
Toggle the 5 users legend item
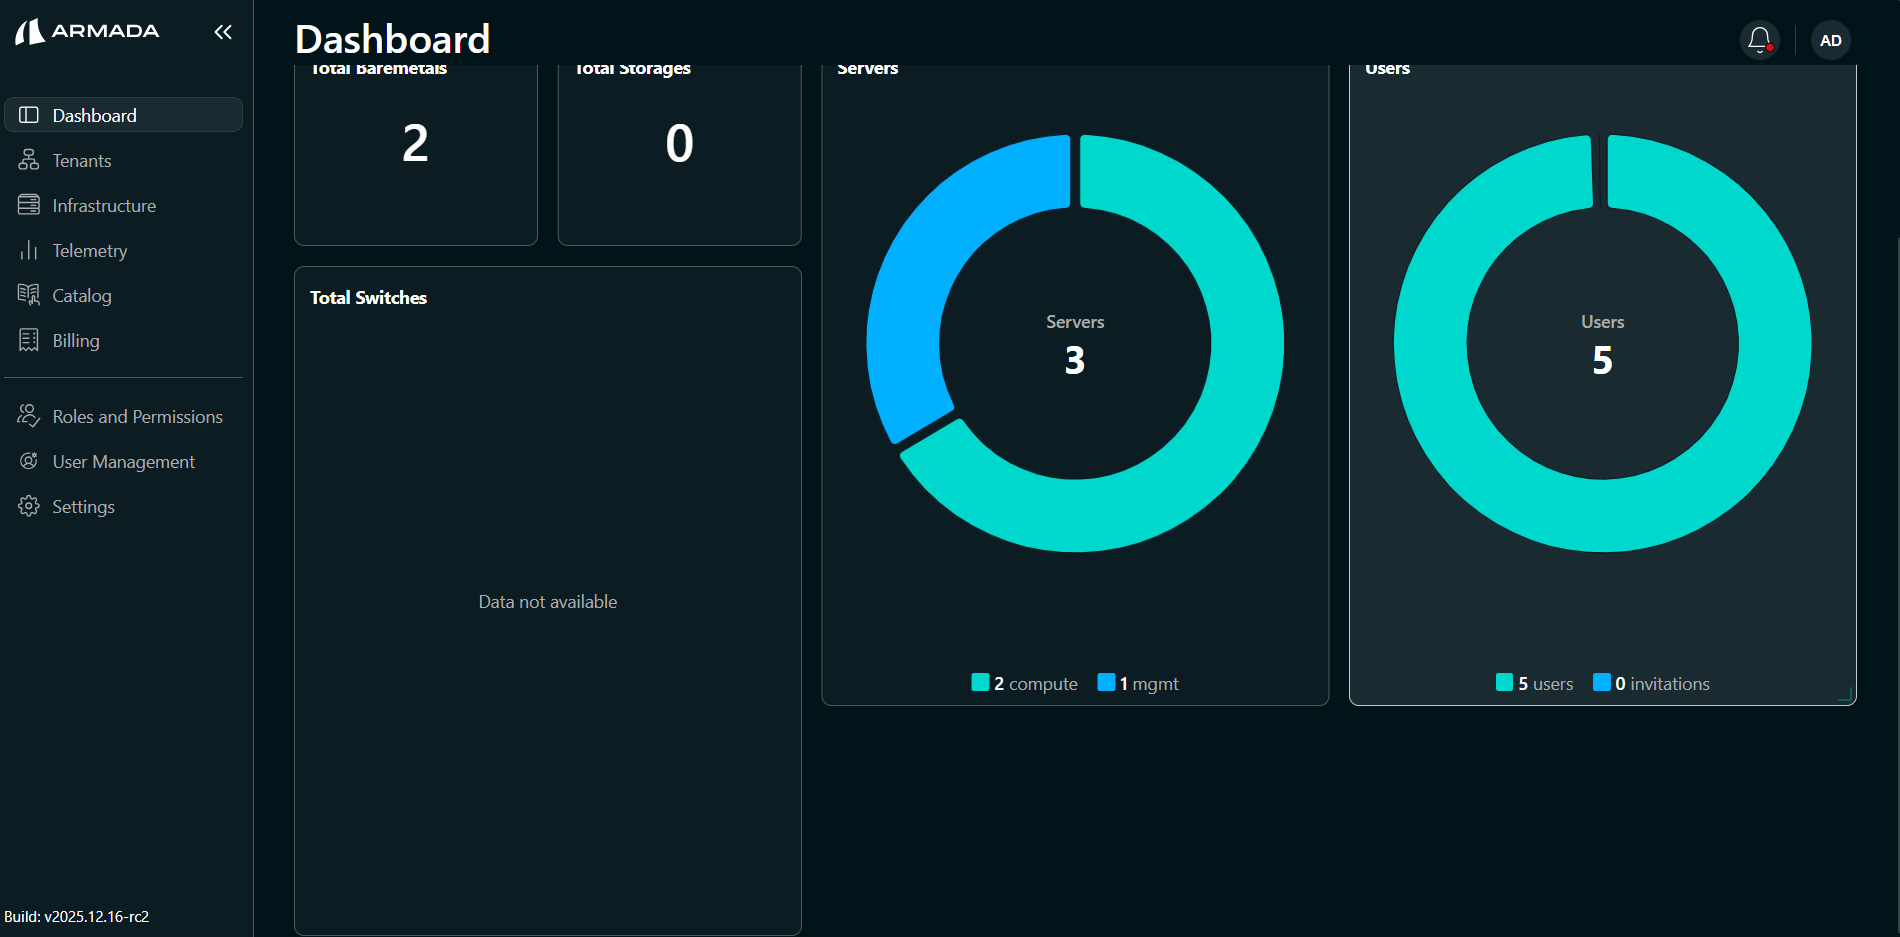pos(1535,683)
